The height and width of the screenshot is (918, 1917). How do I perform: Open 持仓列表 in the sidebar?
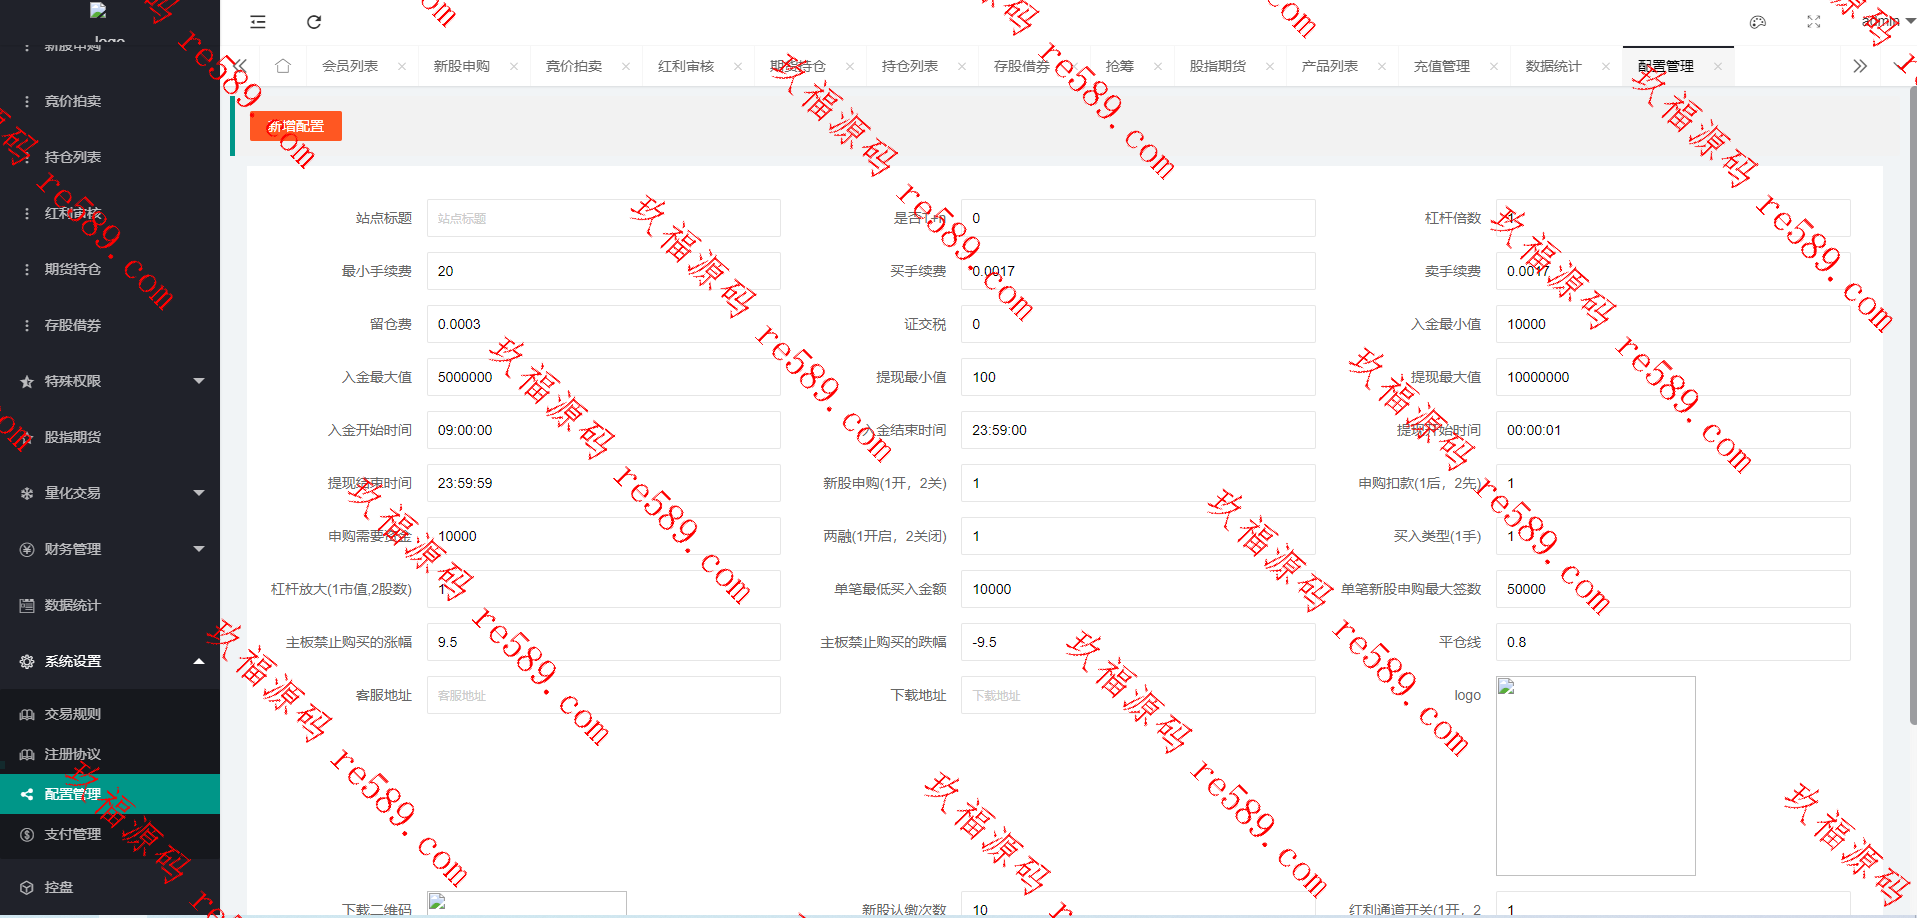point(110,157)
